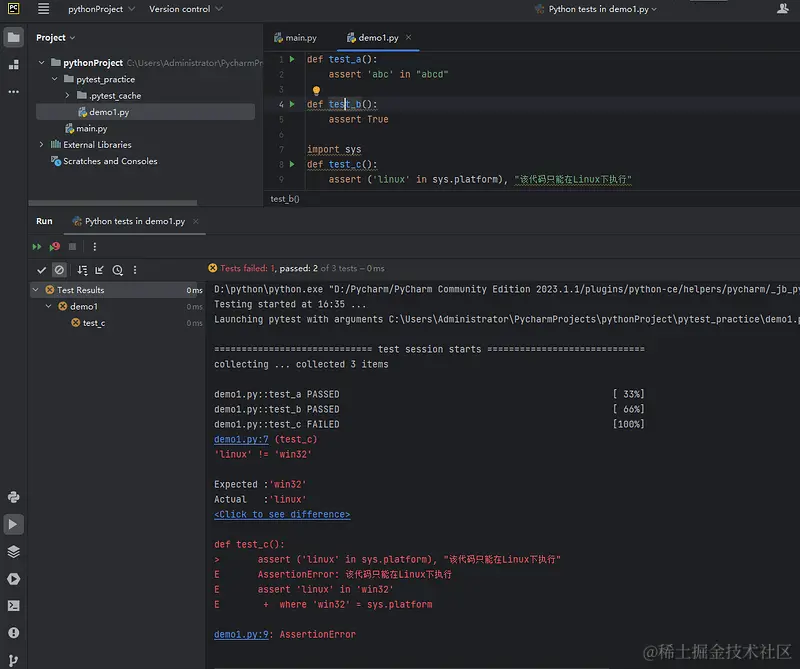Open Version control dropdown
This screenshot has width=800, height=669.
point(186,9)
